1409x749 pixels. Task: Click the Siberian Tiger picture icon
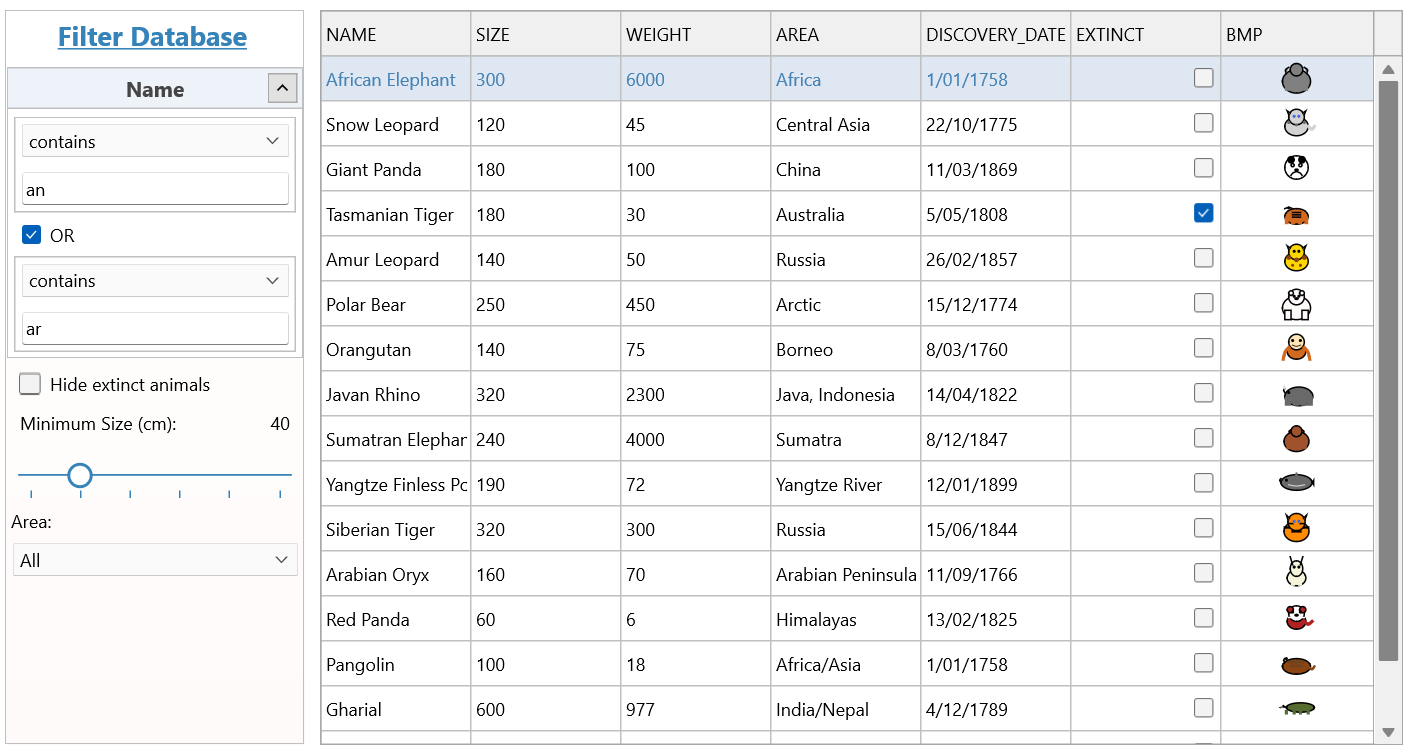[x=1296, y=529]
